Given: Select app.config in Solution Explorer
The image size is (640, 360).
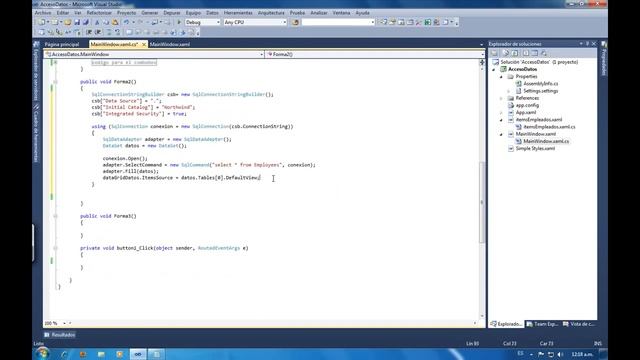Looking at the screenshot, I should 527,105.
